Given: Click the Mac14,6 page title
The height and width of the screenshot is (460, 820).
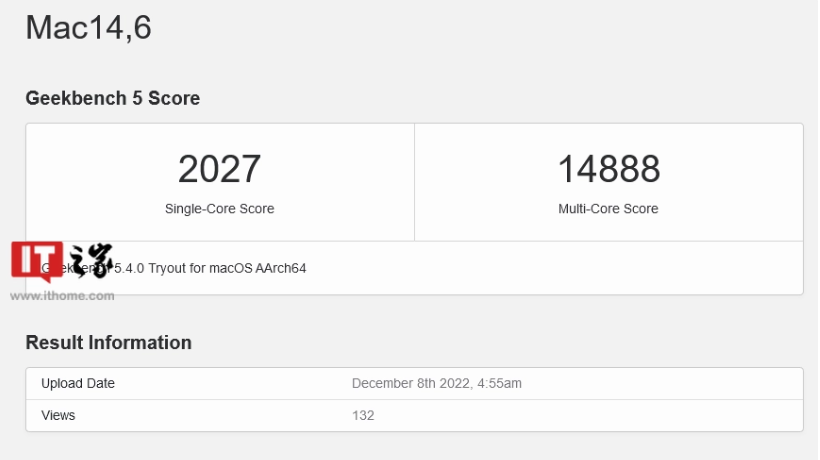Looking at the screenshot, I should pos(88,27).
